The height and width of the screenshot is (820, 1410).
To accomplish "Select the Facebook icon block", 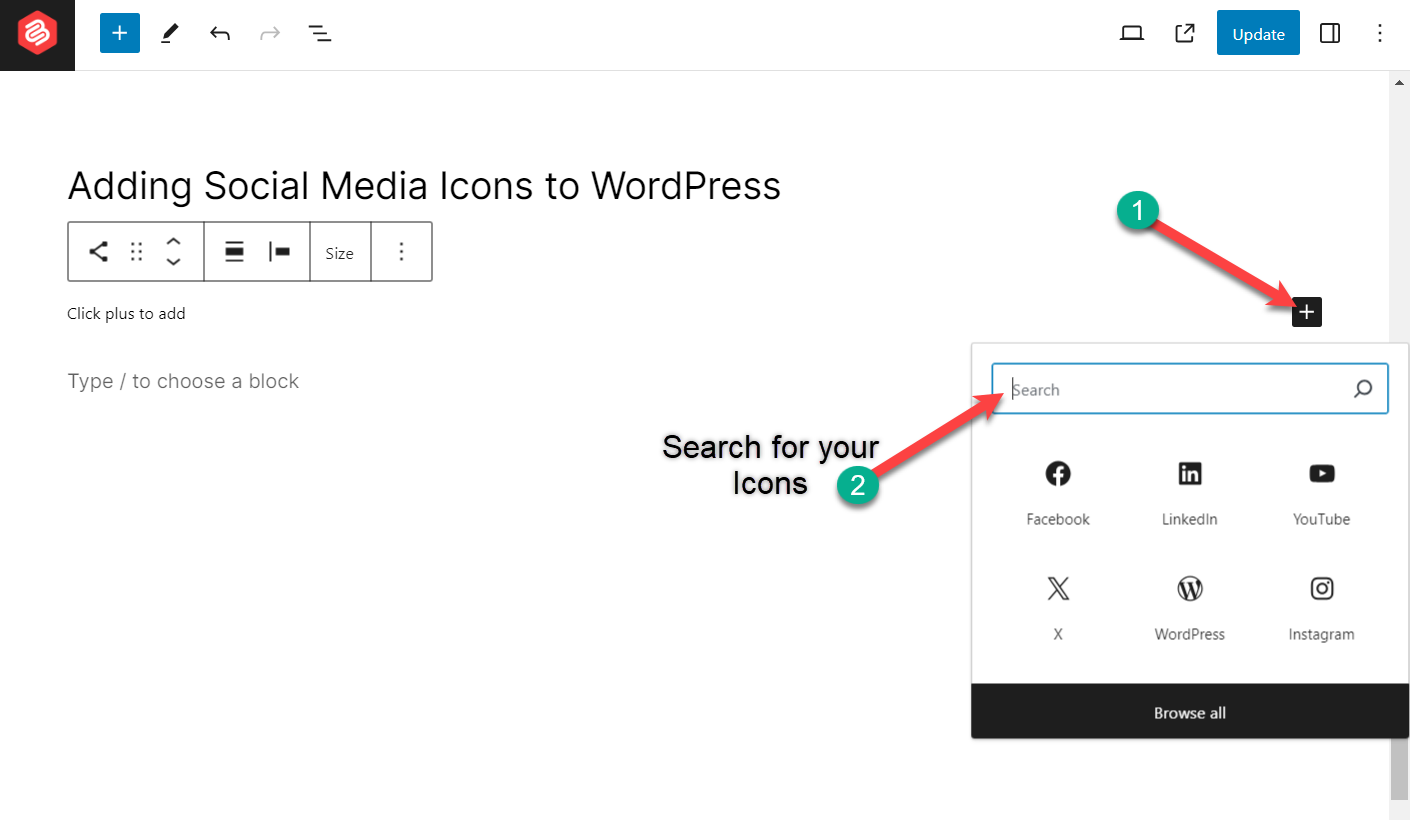I will [1057, 473].
